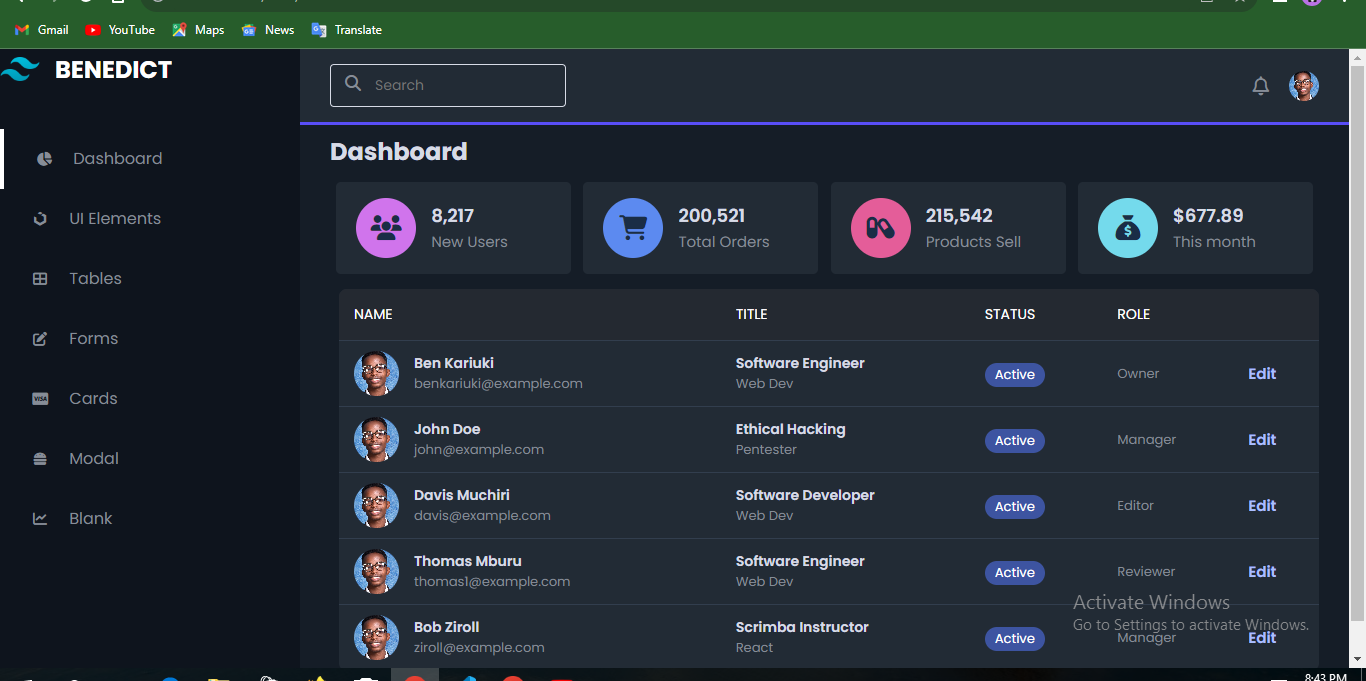Screen dimensions: 1366x681
Task: Select Tables from the sidebar menu
Action: [95, 278]
